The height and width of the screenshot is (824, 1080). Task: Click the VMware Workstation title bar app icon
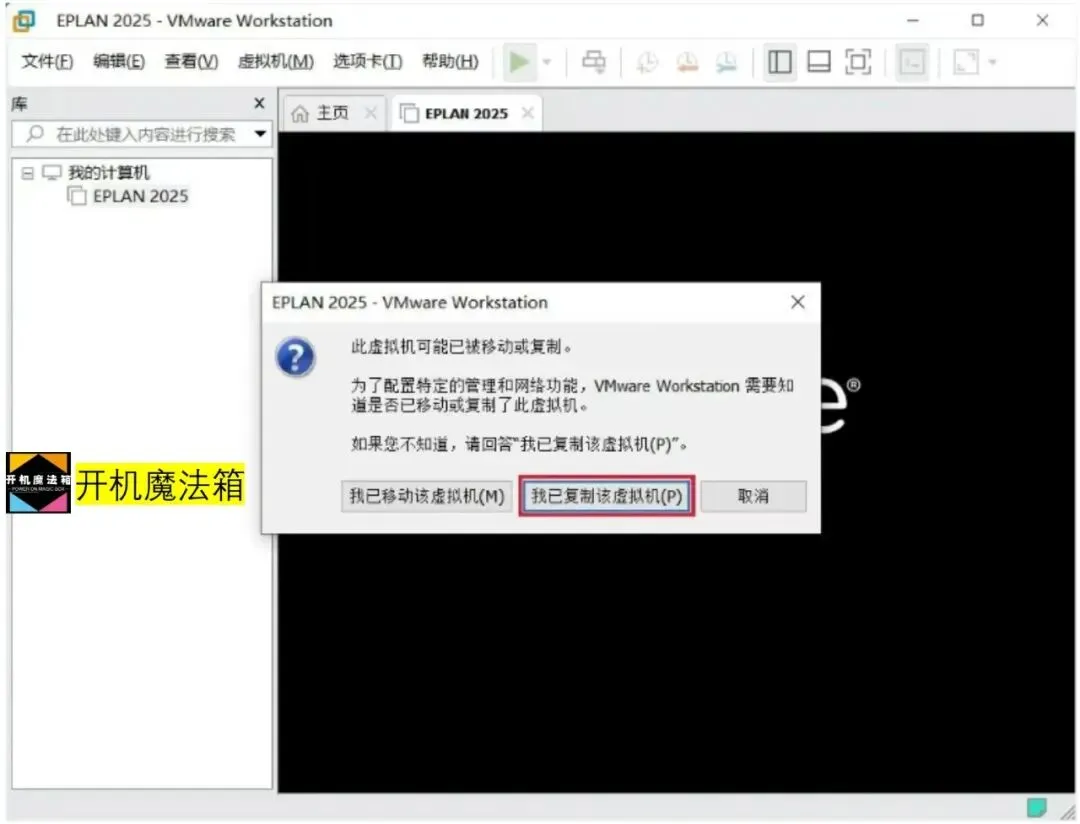point(24,21)
